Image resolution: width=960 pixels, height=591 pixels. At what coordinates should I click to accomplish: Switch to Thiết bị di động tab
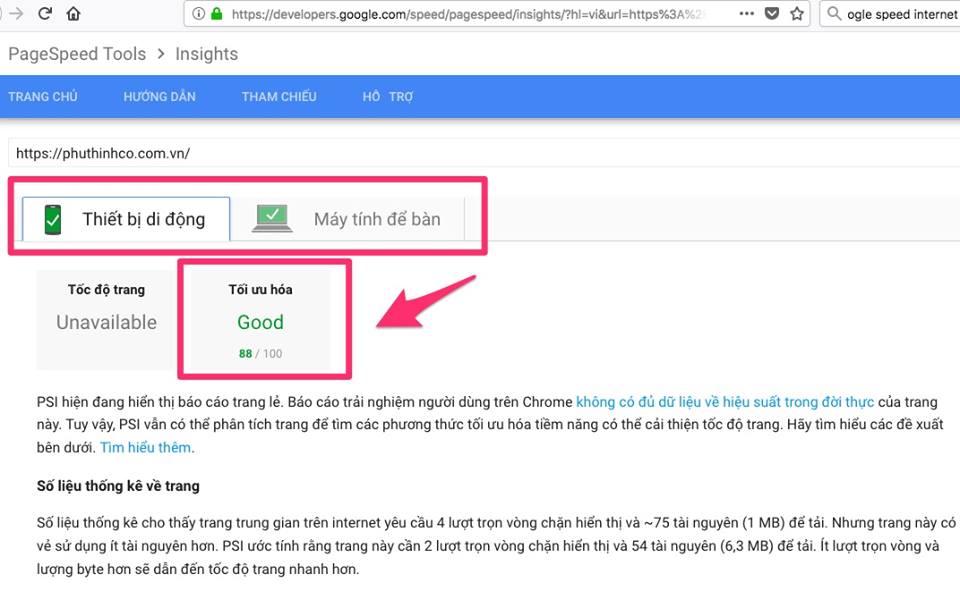click(126, 219)
